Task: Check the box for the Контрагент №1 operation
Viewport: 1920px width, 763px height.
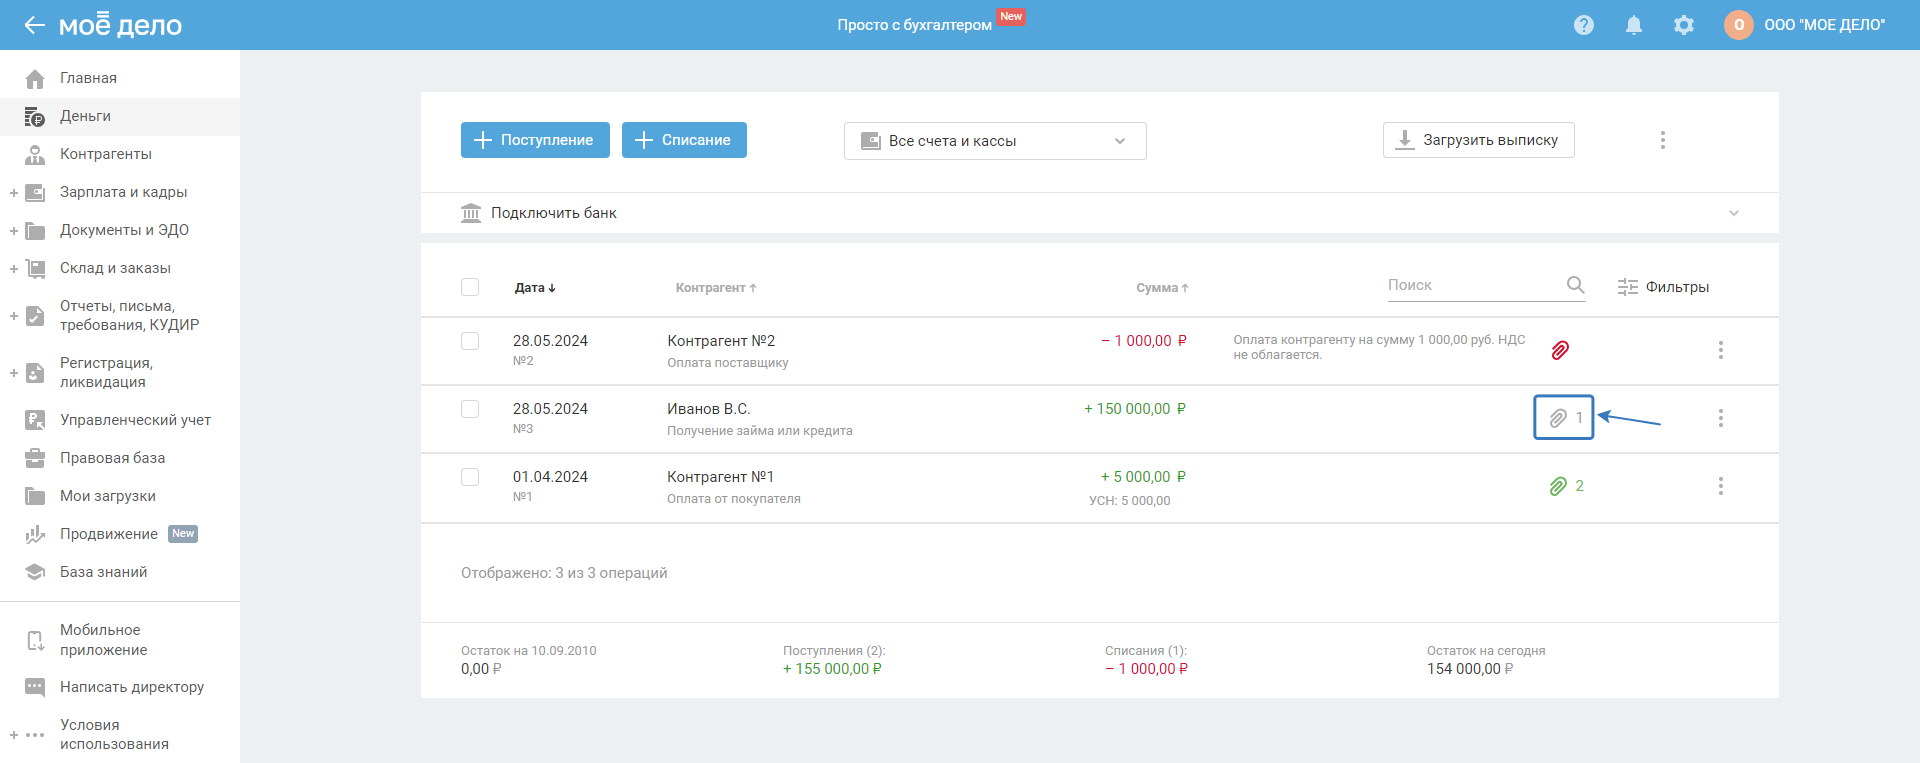Action: 470,477
